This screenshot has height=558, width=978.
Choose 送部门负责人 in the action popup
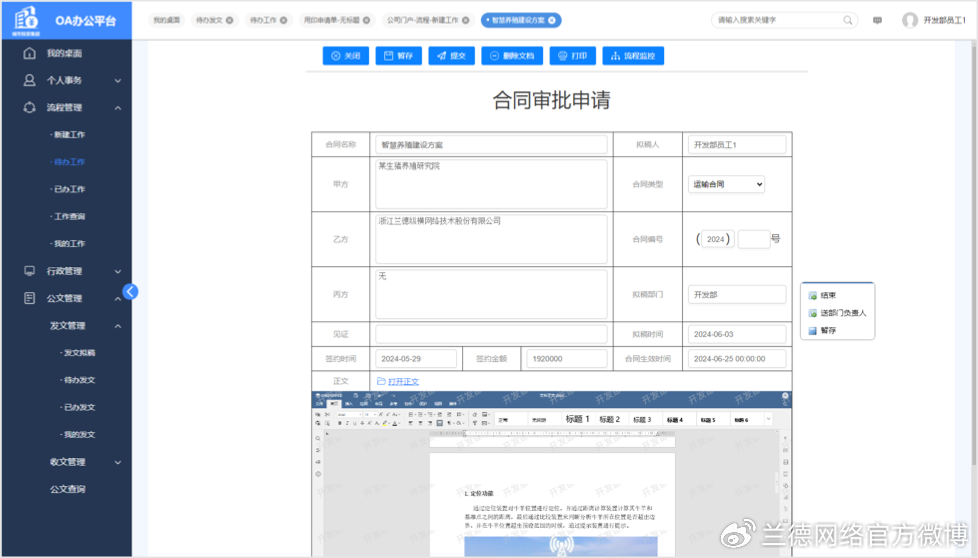pos(843,313)
